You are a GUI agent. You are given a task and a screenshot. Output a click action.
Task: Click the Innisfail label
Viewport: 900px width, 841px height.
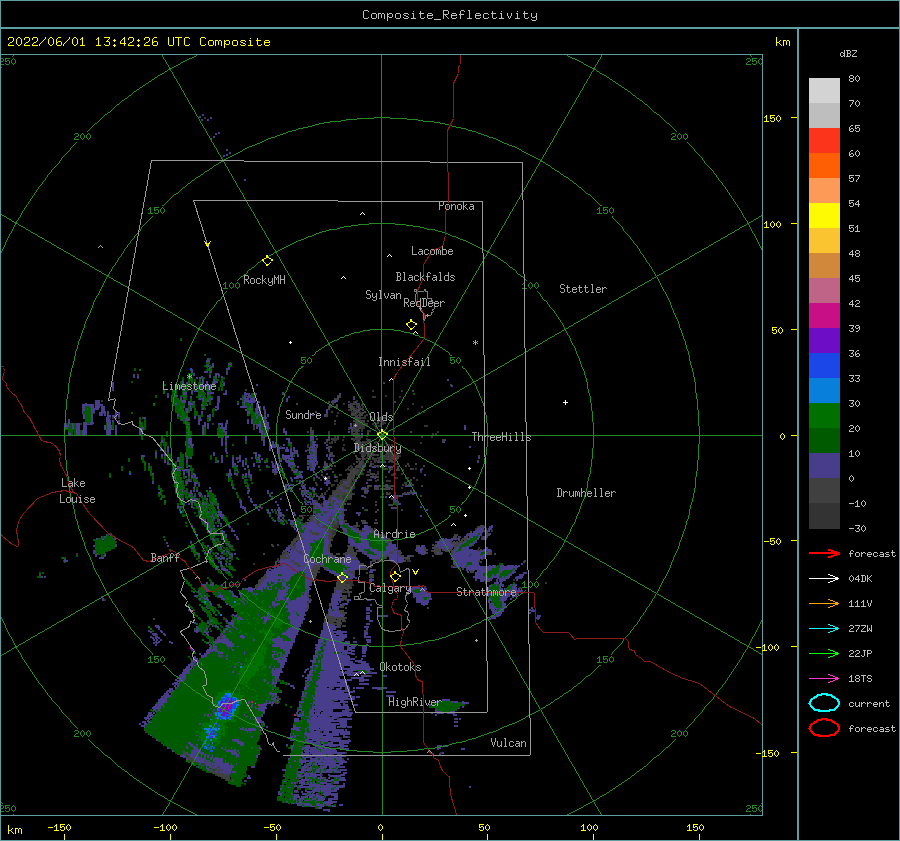coord(404,362)
